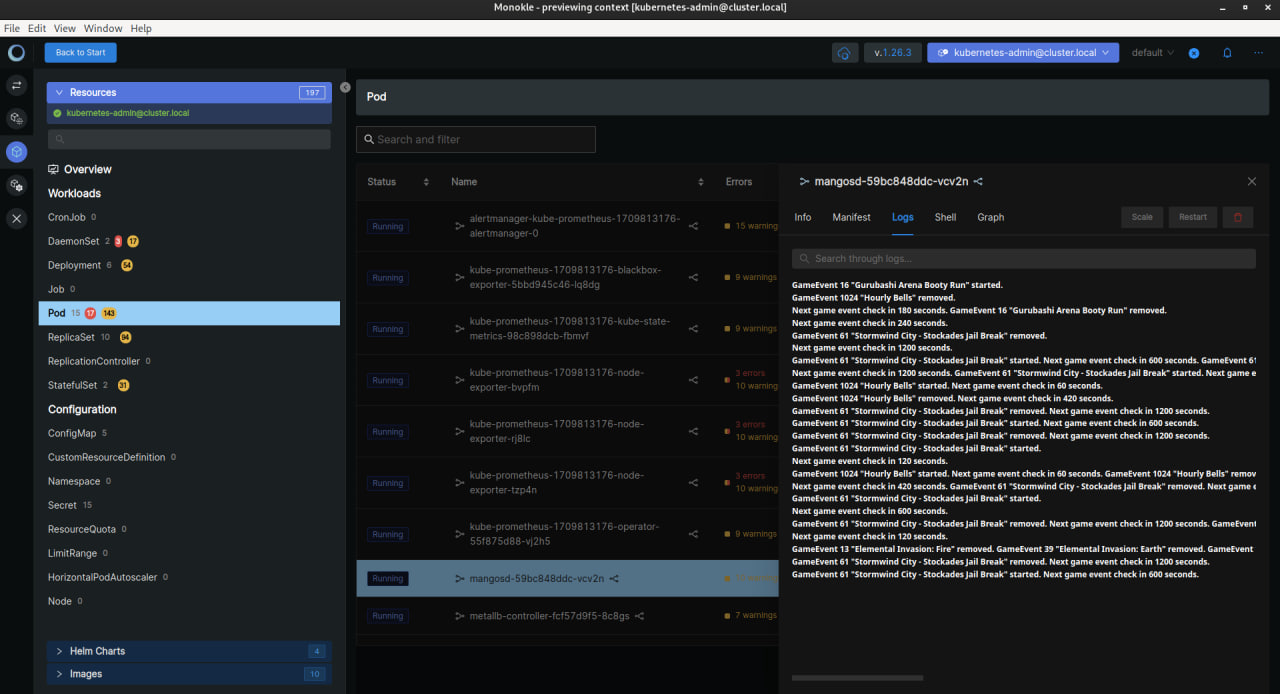The height and width of the screenshot is (694, 1280).
Task: Open the File menu
Action: [x=12, y=28]
